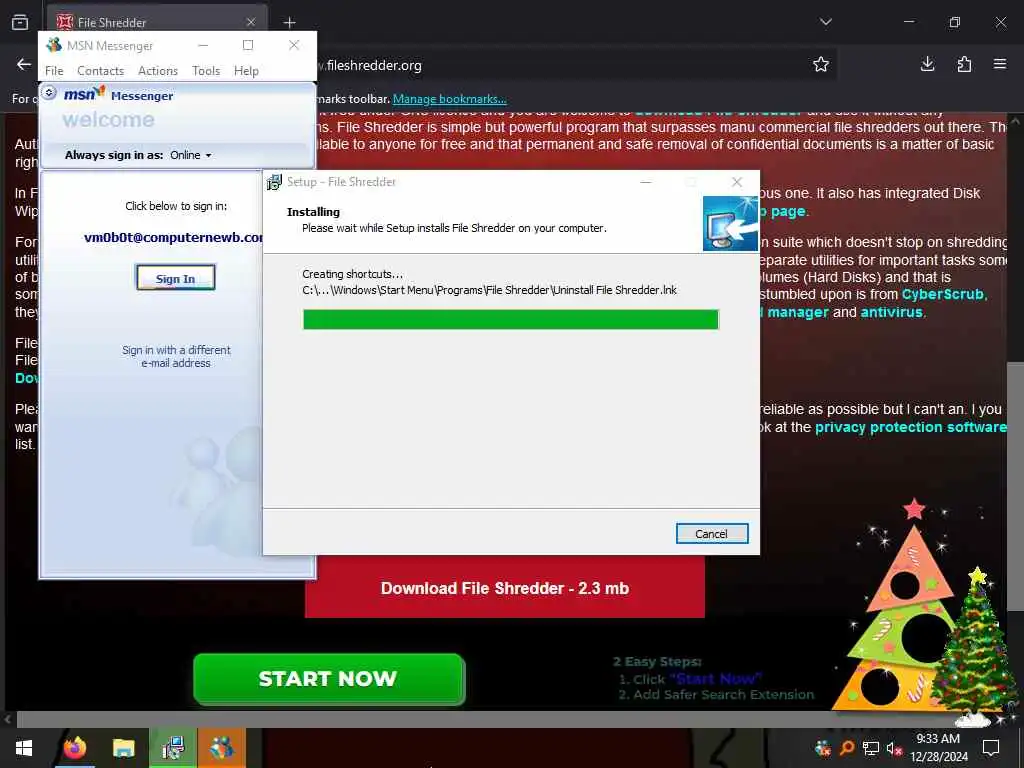1024x768 pixels.
Task: Select the vm0b0t account email in Messenger
Action: [x=174, y=238]
